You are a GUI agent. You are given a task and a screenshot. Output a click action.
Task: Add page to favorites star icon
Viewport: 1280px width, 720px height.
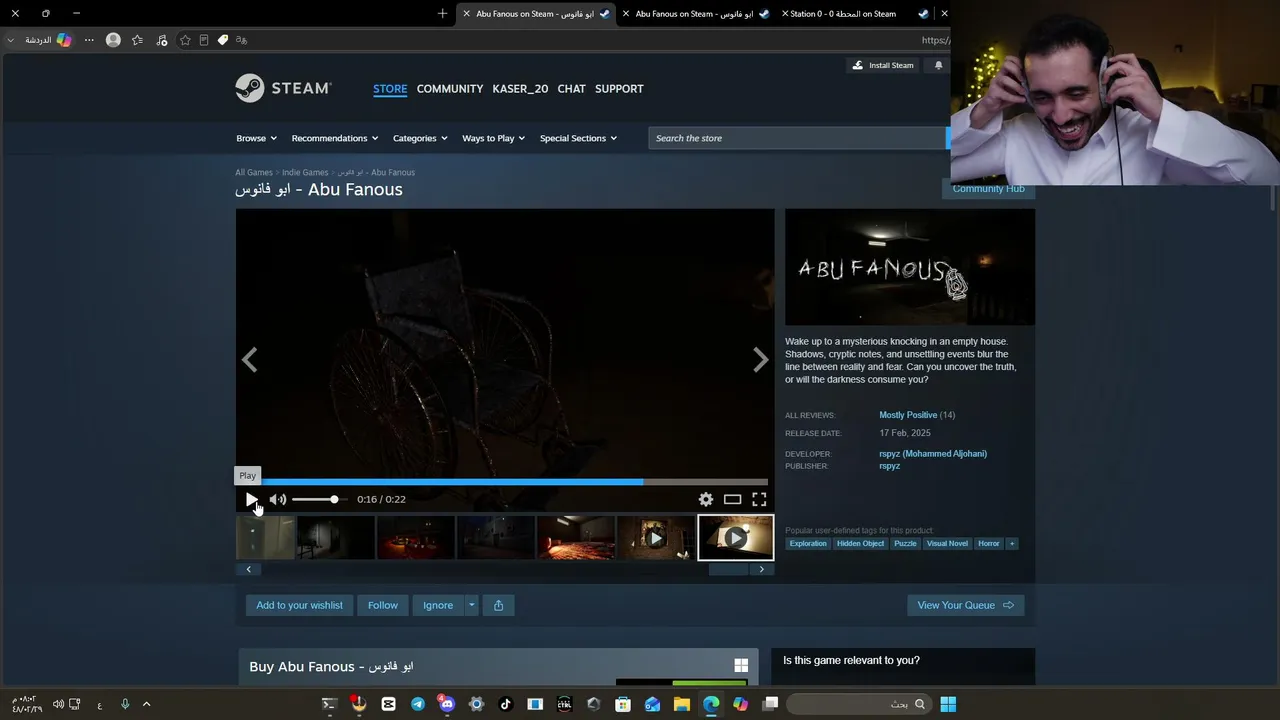pyautogui.click(x=185, y=40)
